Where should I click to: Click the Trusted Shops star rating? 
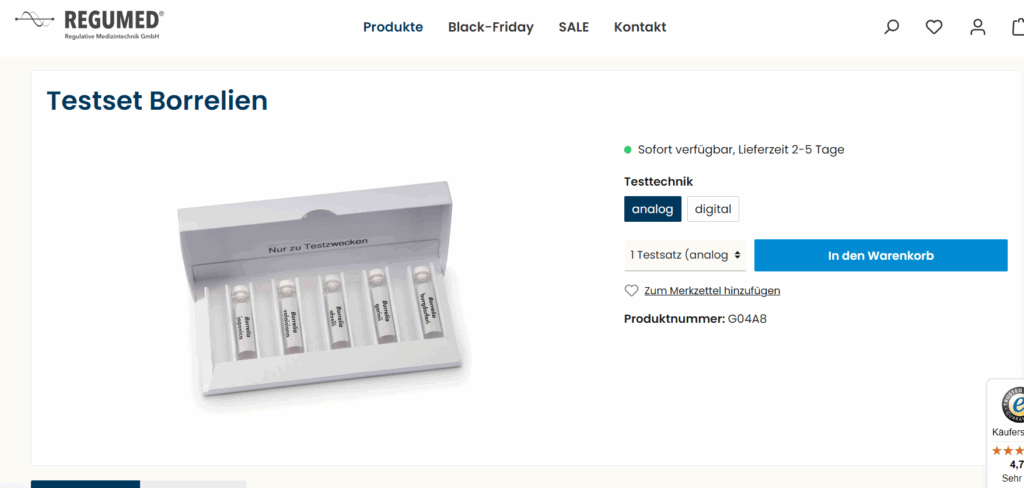coord(1008,450)
